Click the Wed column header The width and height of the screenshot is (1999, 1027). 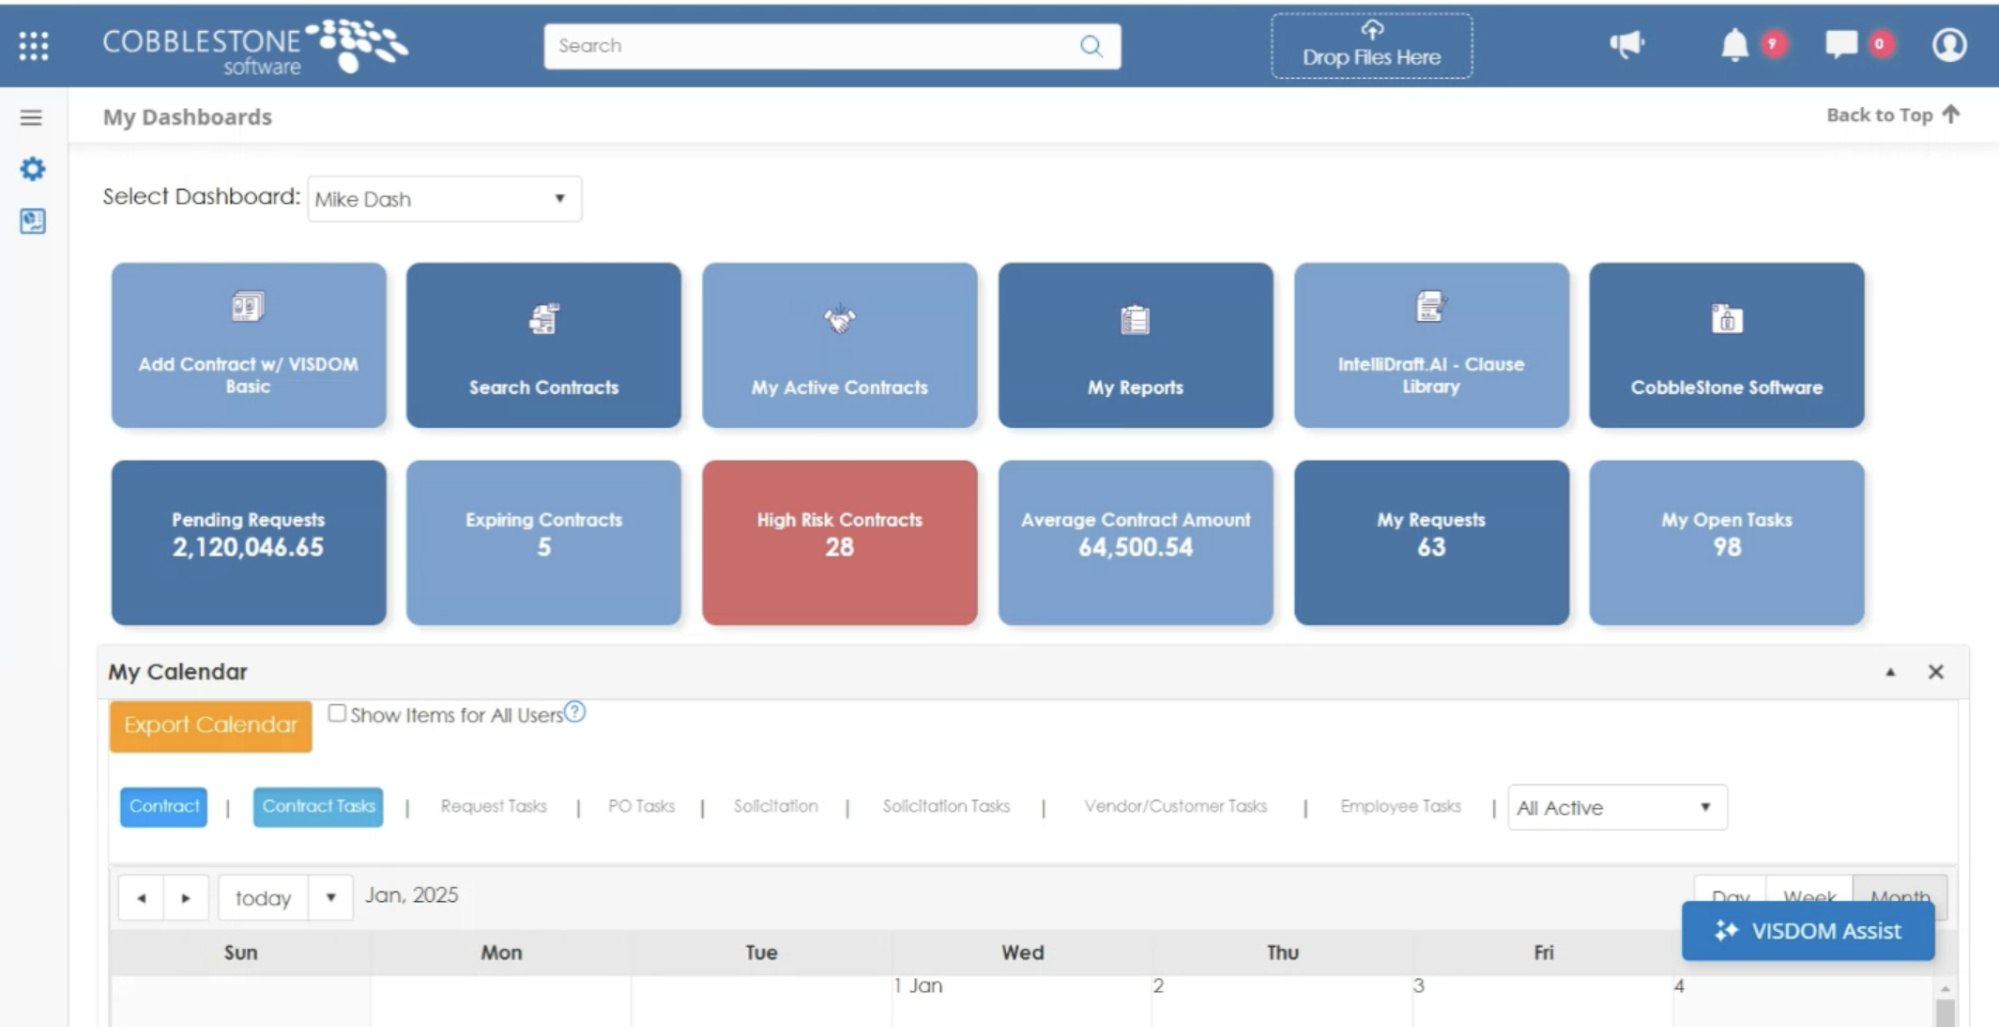1022,953
